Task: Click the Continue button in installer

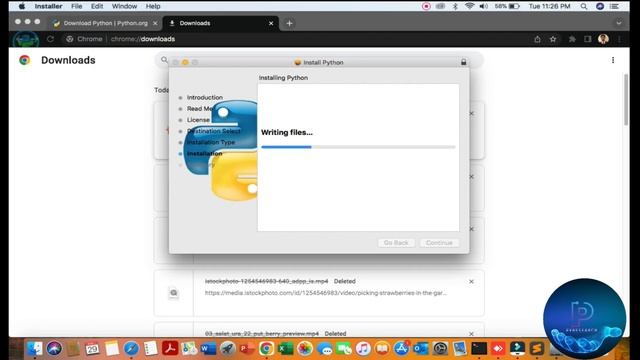Action: click(439, 242)
